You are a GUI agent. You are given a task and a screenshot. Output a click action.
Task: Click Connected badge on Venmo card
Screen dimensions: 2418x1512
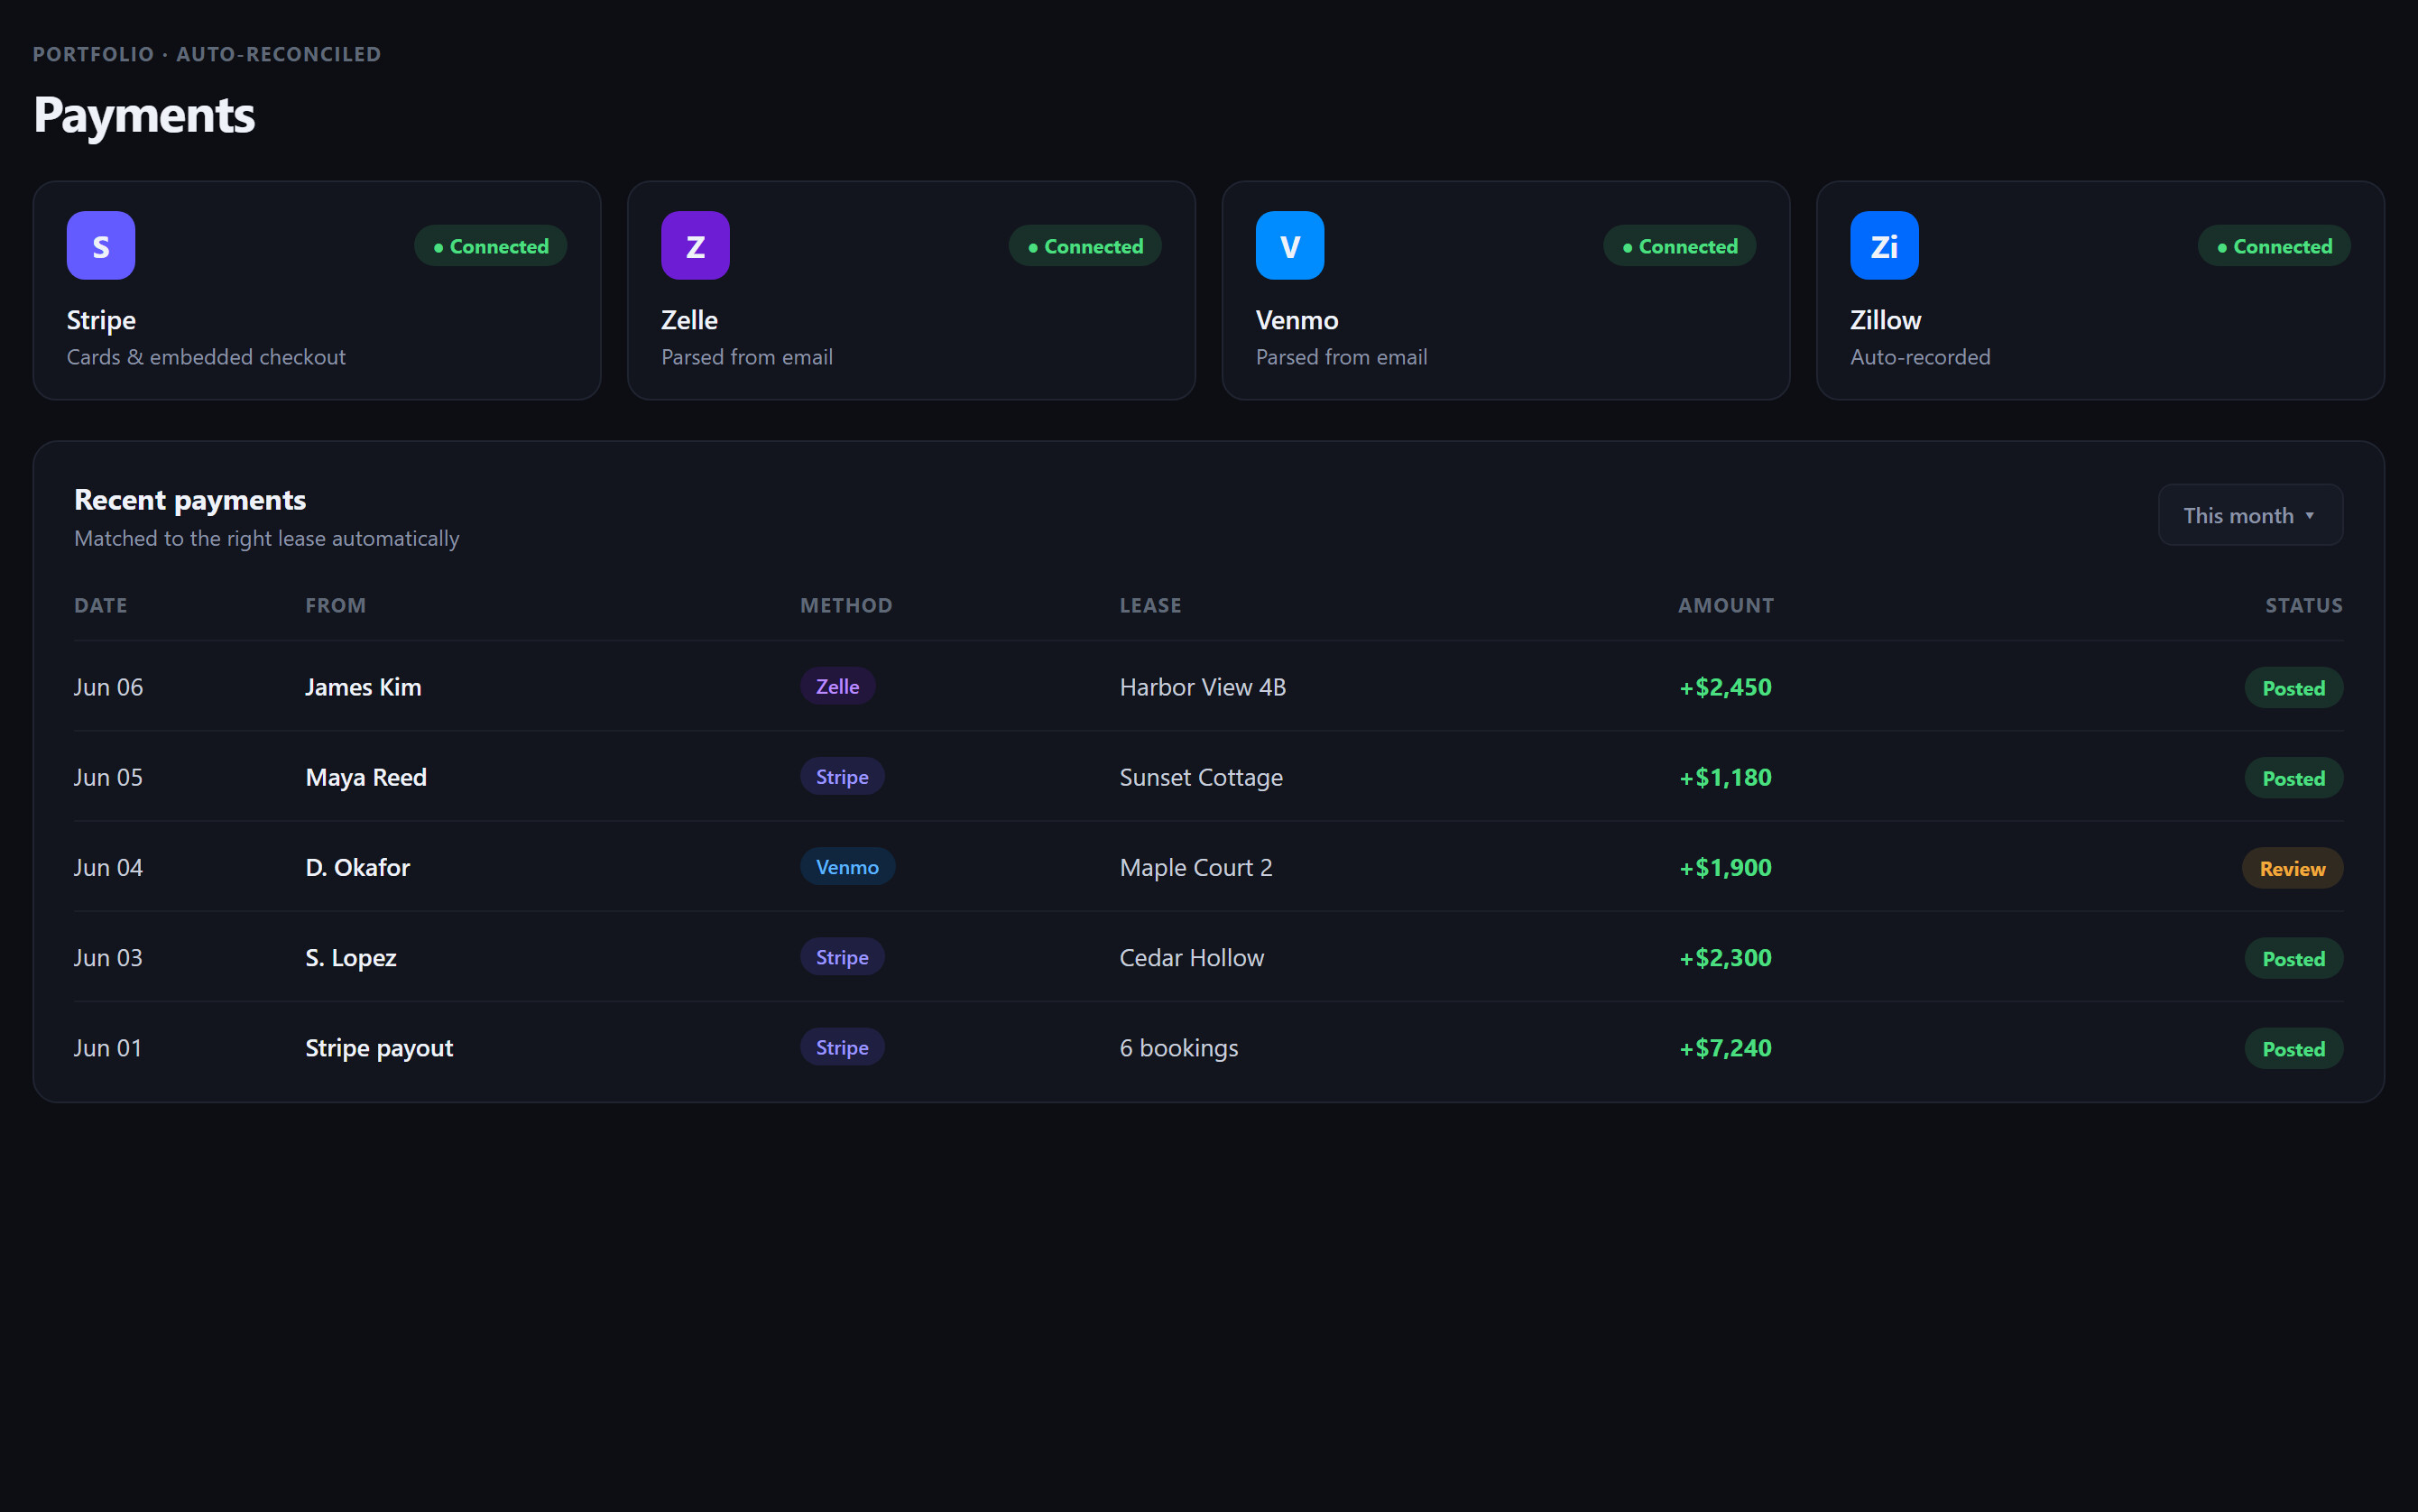1679,246
